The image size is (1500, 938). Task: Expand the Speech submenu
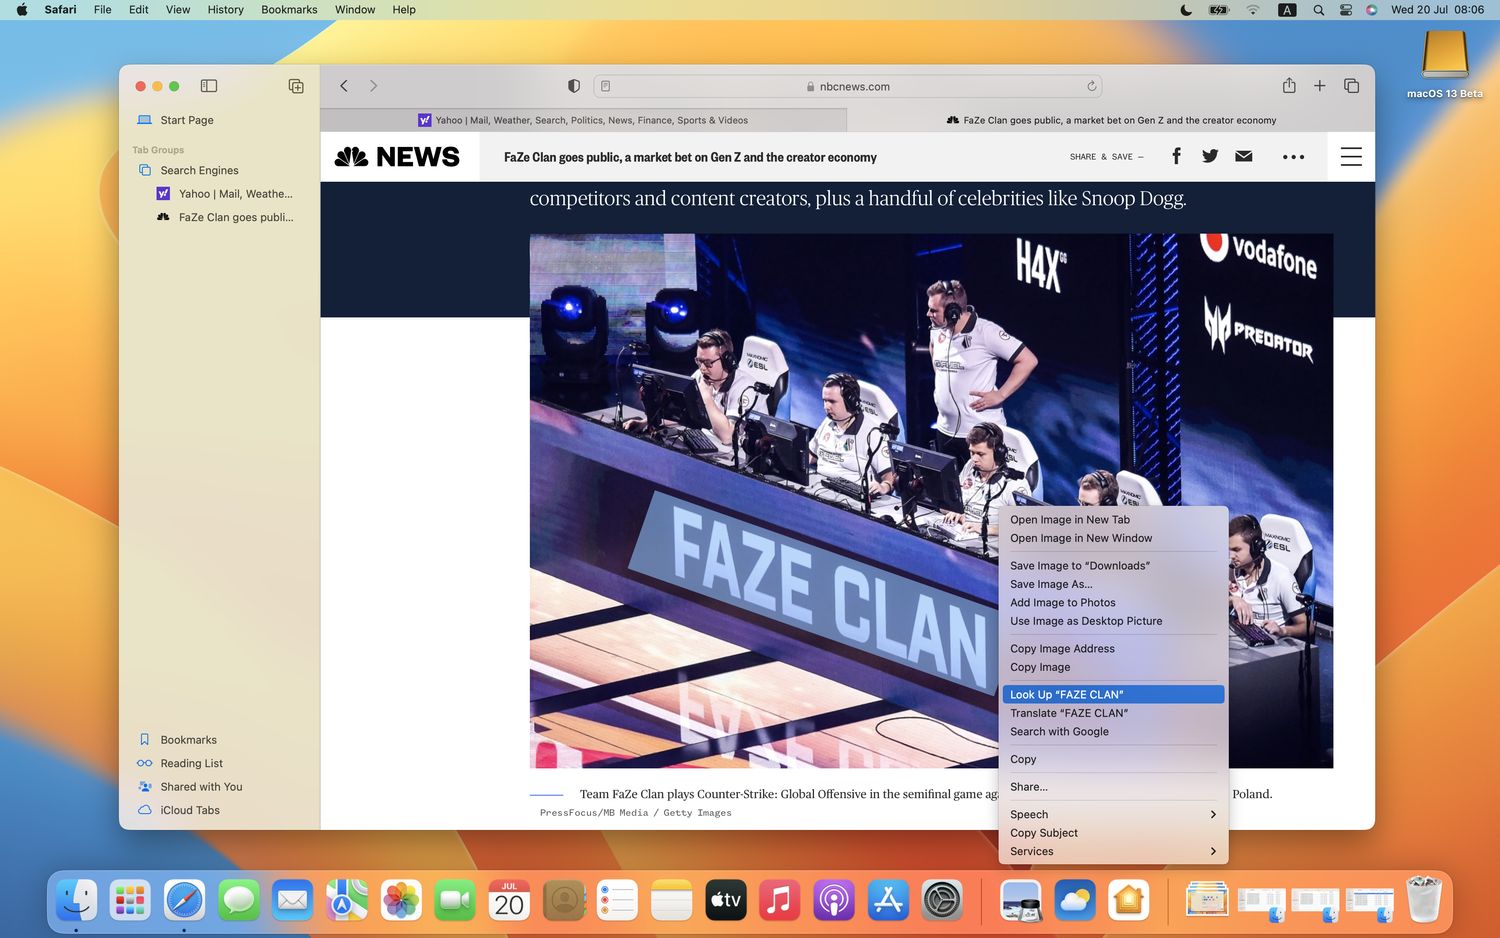[x=1113, y=814]
